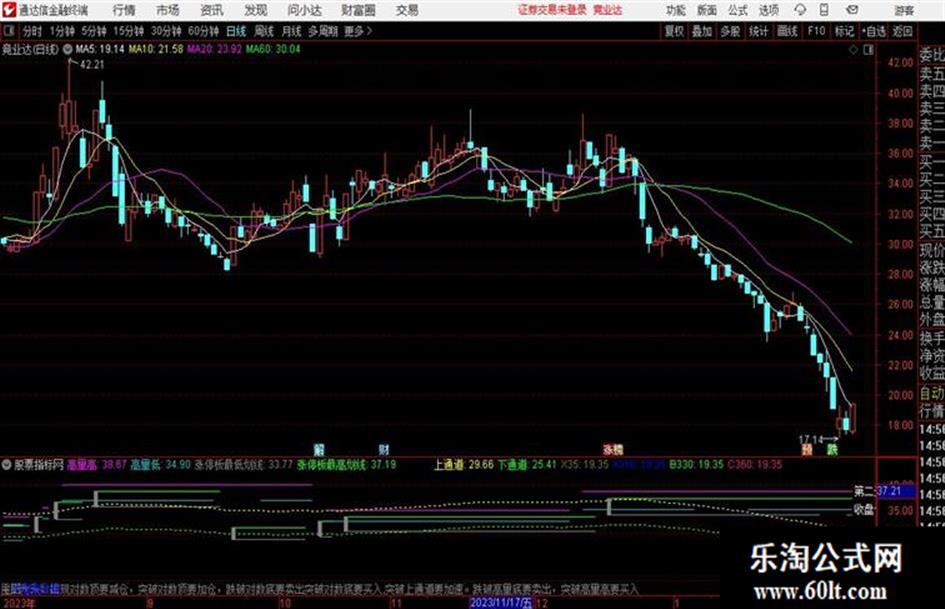The width and height of the screenshot is (945, 609).
Task: Click the 叠加 overlay button
Action: (702, 31)
